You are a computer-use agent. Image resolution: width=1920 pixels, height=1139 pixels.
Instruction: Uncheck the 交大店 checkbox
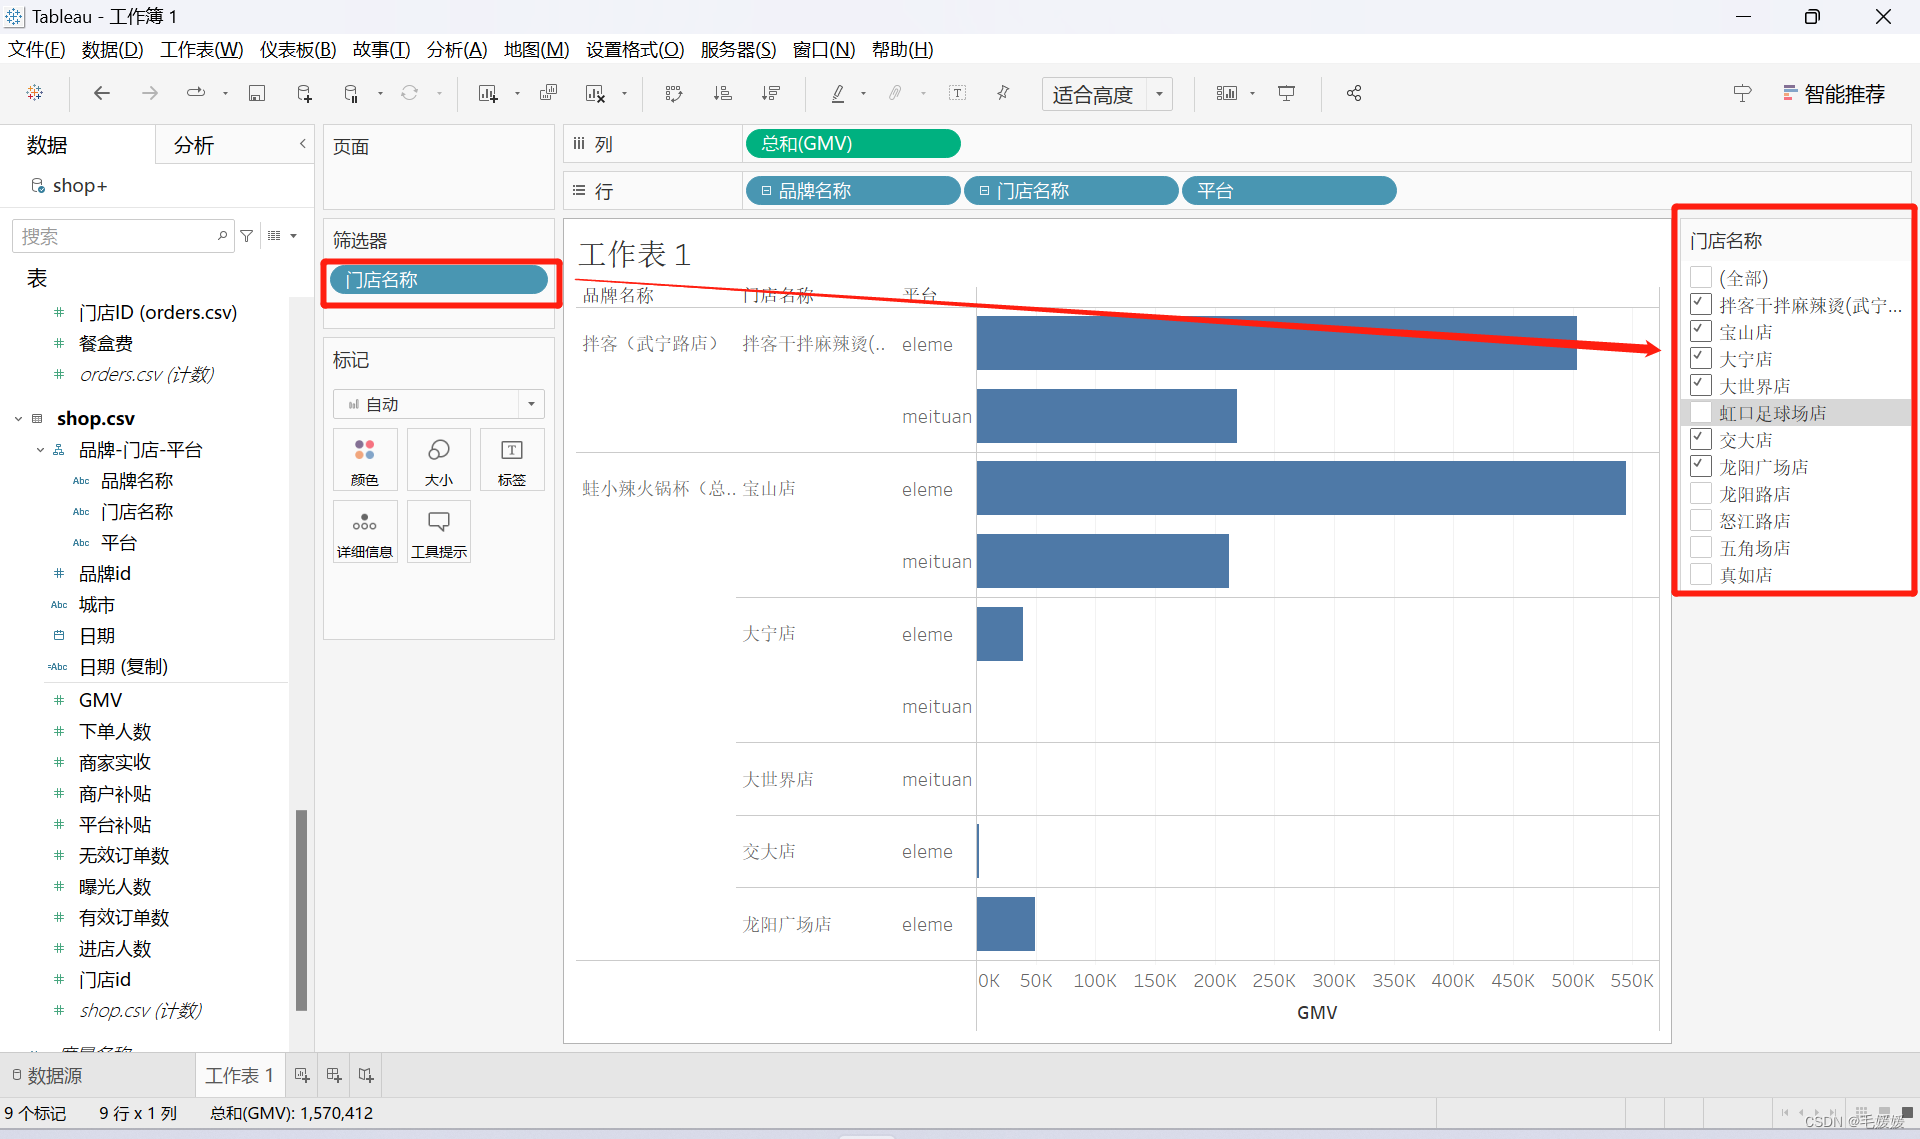pyautogui.click(x=1701, y=439)
